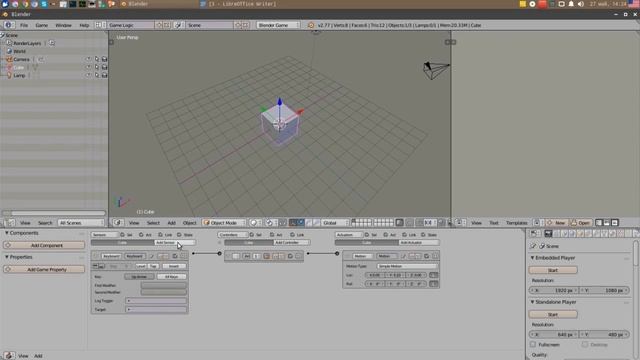This screenshot has width=640, height=360.
Task: Click the selected cube in the 3D viewport
Action: [280, 124]
